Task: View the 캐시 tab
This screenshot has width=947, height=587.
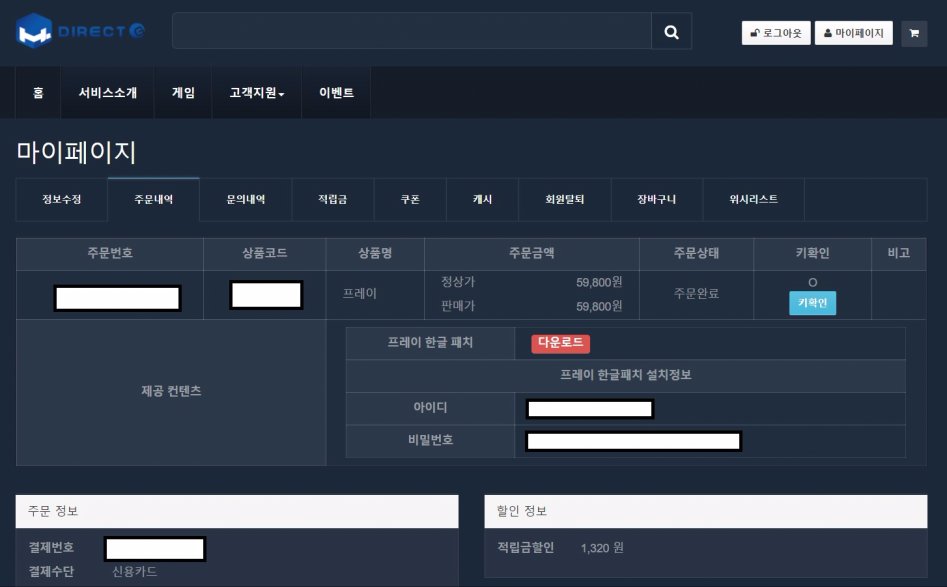Action: click(x=481, y=199)
